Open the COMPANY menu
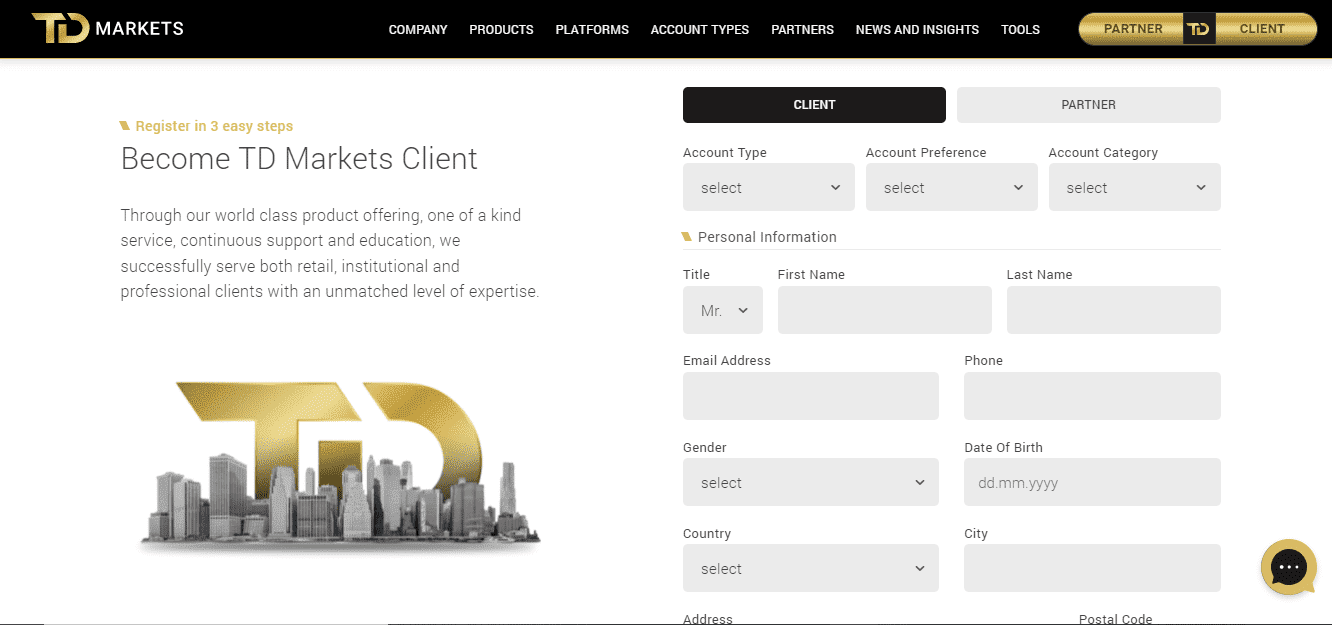1332x625 pixels. (x=418, y=30)
